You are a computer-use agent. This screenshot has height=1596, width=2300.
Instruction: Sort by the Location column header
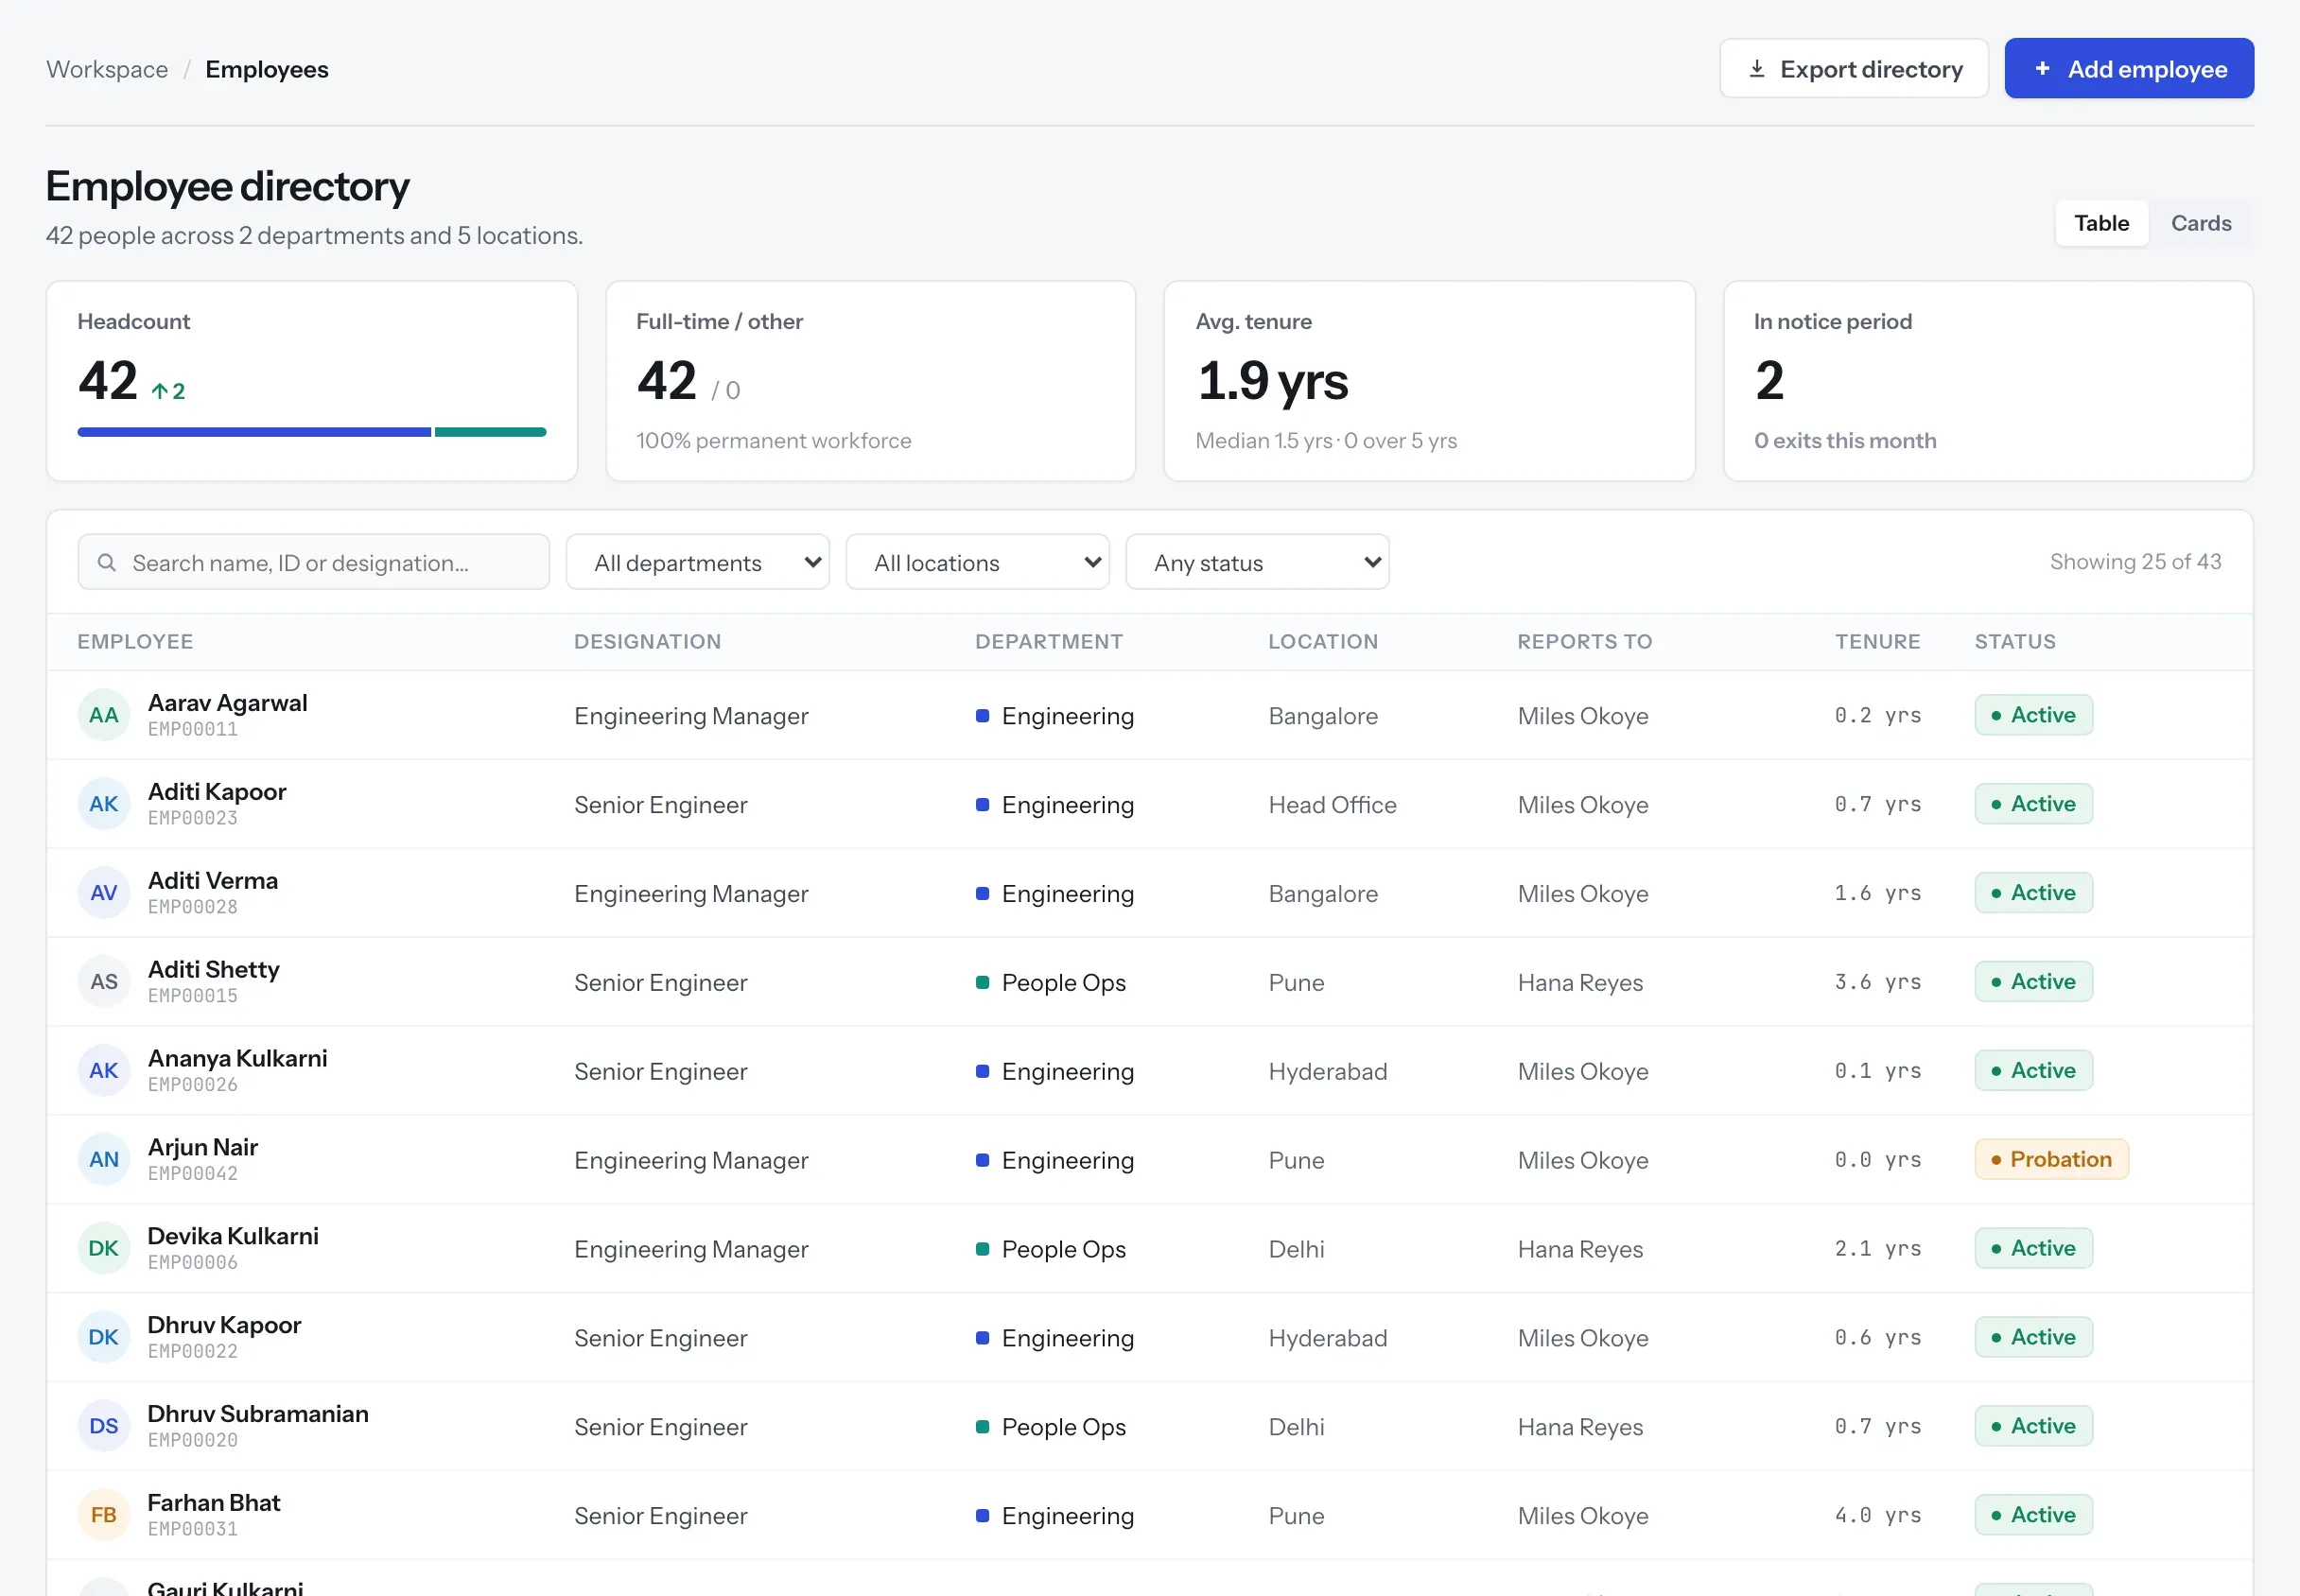pyautogui.click(x=1323, y=642)
